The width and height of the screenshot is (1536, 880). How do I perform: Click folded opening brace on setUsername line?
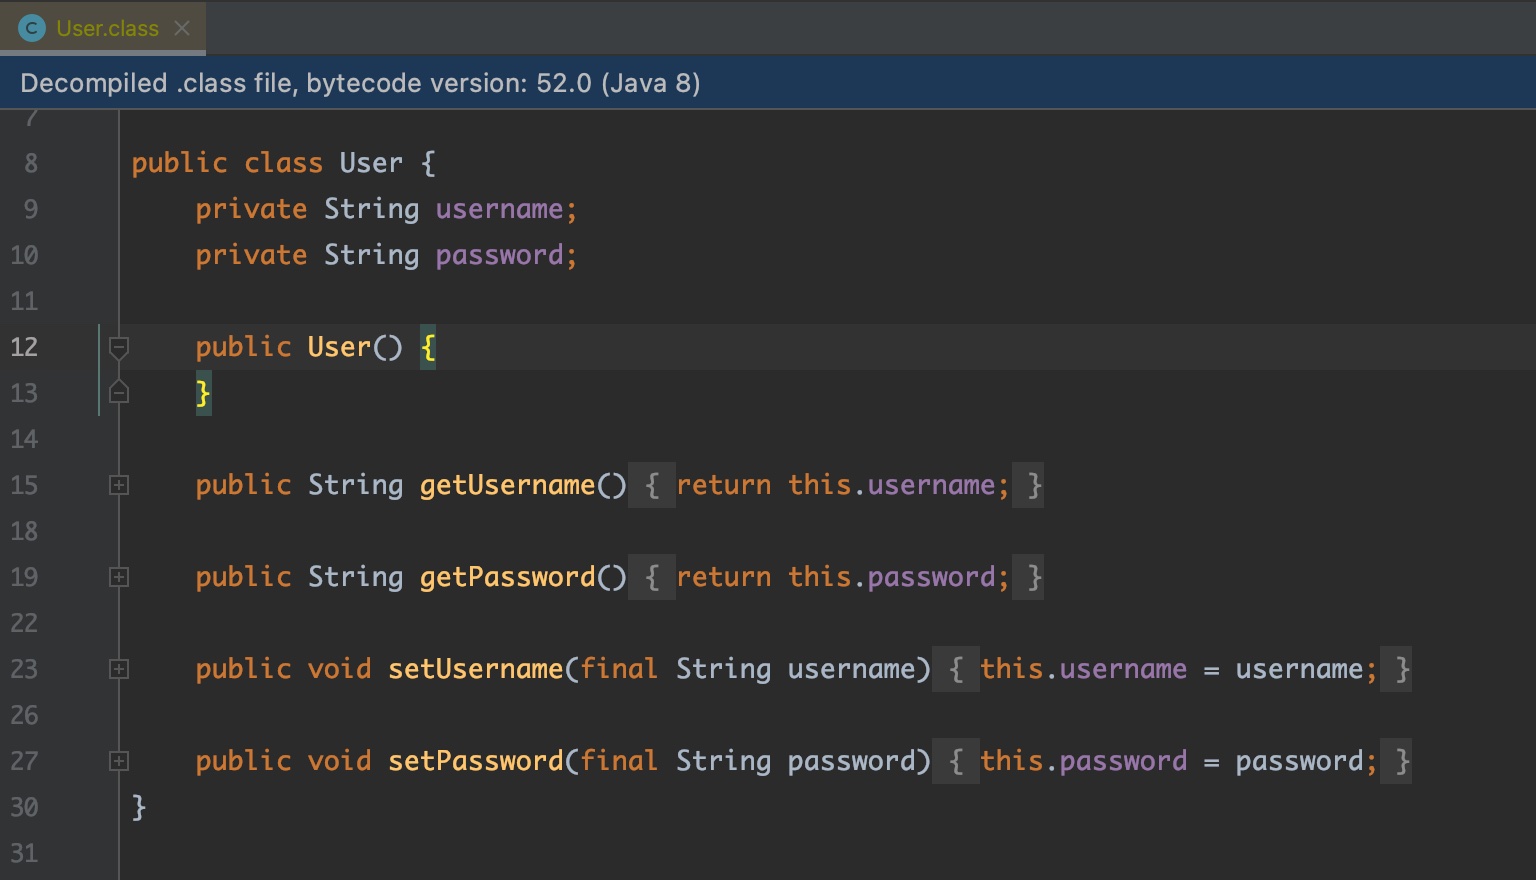point(956,669)
